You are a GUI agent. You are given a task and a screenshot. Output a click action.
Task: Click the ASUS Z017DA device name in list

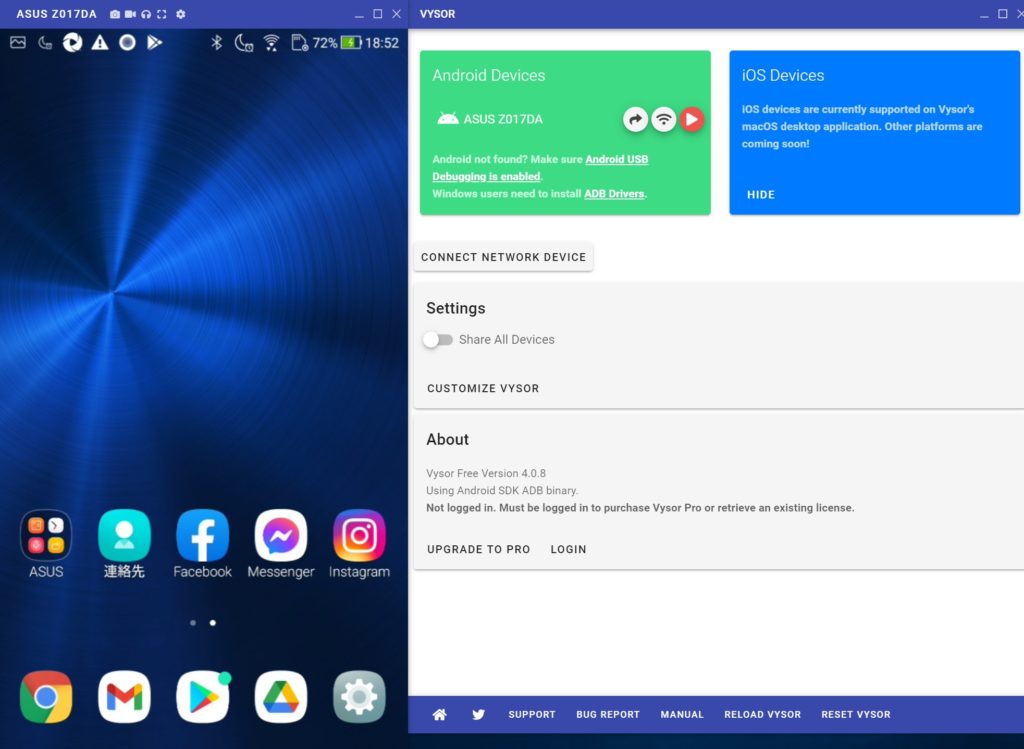coord(503,120)
